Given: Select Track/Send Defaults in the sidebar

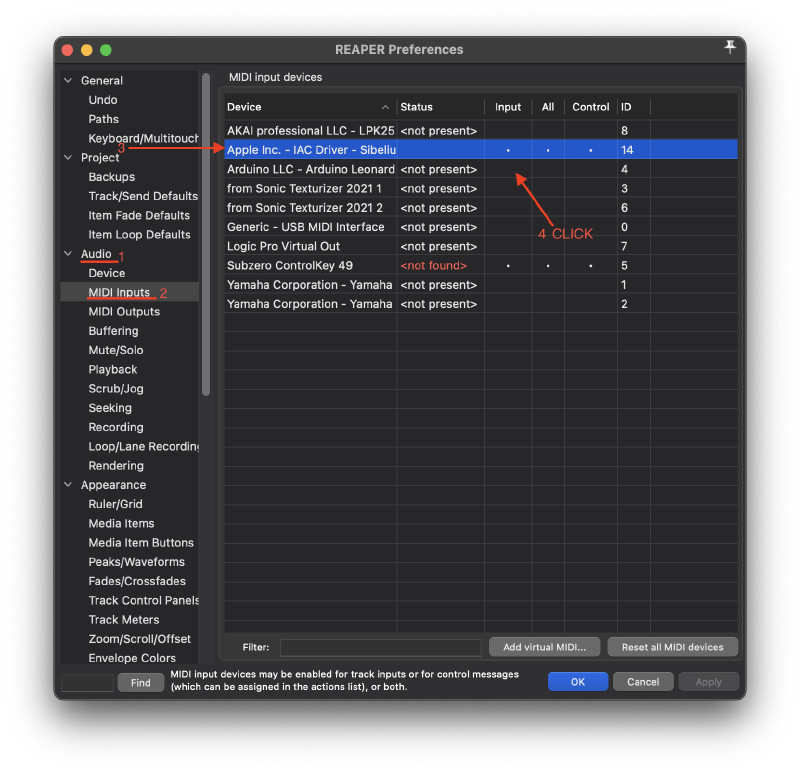Looking at the screenshot, I should coord(143,196).
